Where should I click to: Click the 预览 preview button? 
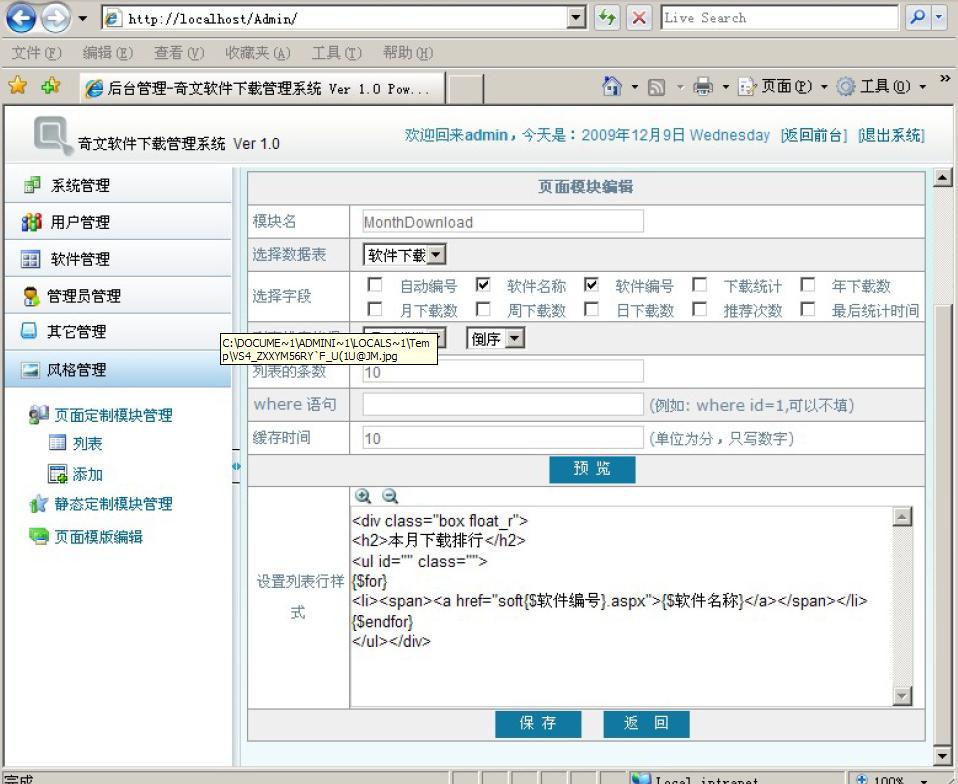[592, 469]
